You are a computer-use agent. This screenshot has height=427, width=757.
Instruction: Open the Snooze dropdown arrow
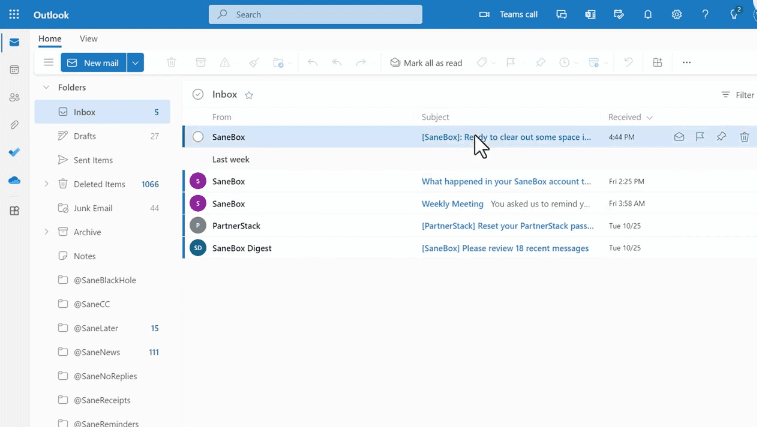pyautogui.click(x=576, y=63)
